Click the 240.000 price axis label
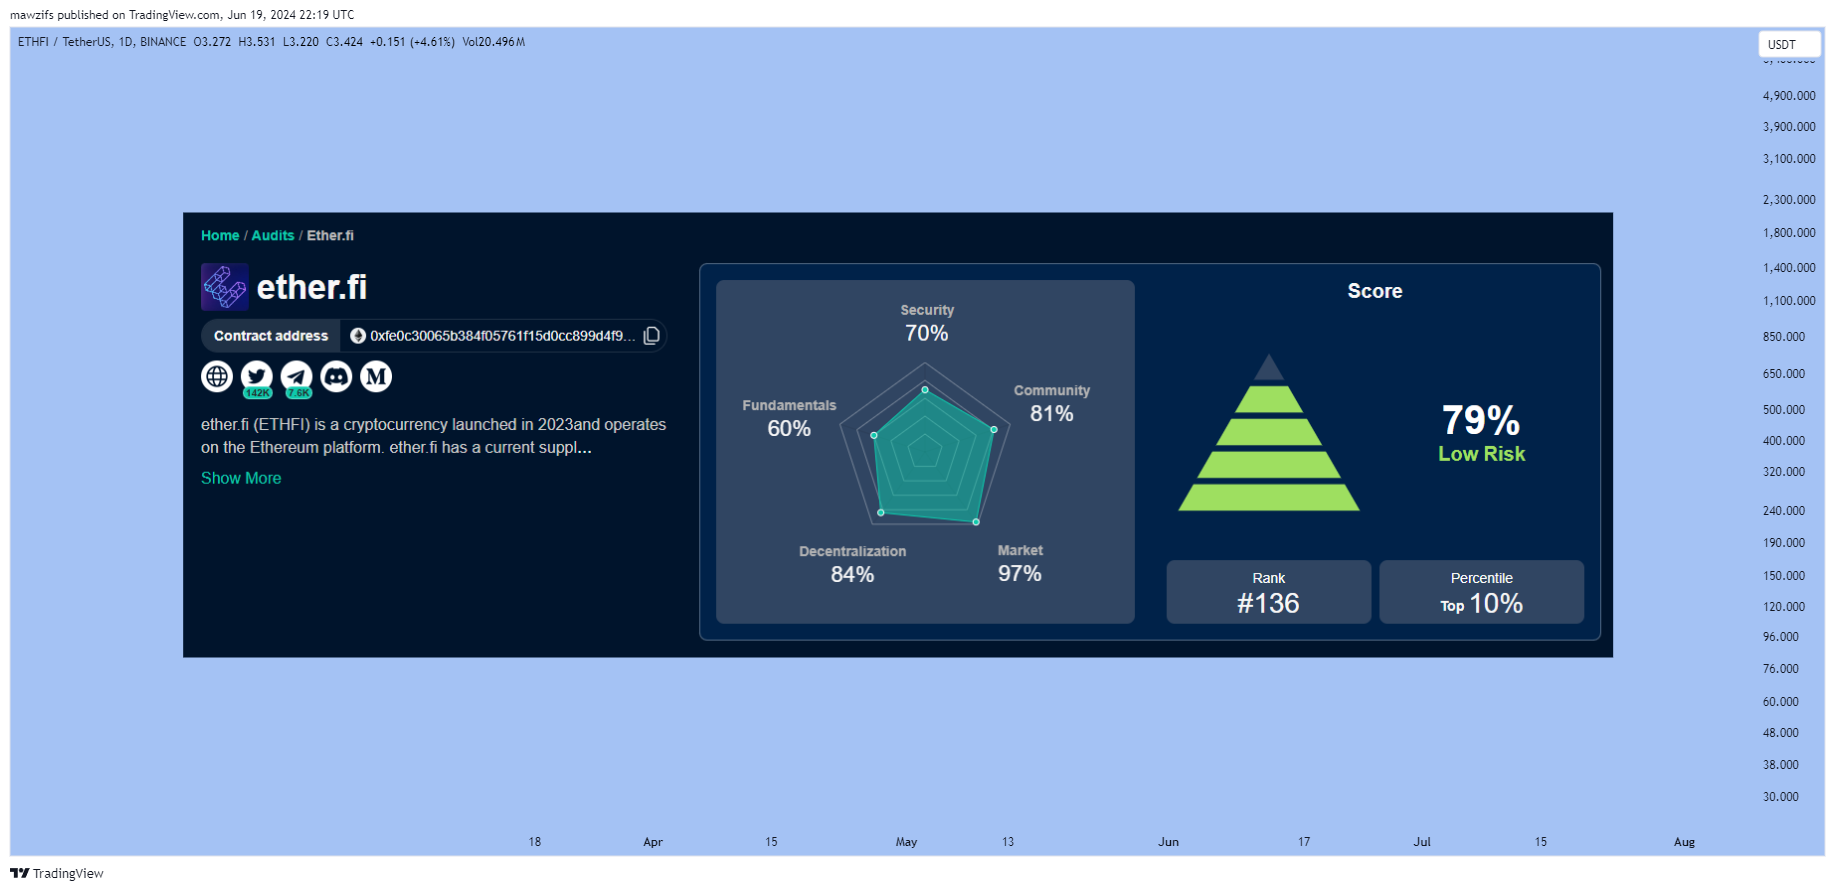Viewport: 1835px width, 891px height. click(1784, 511)
